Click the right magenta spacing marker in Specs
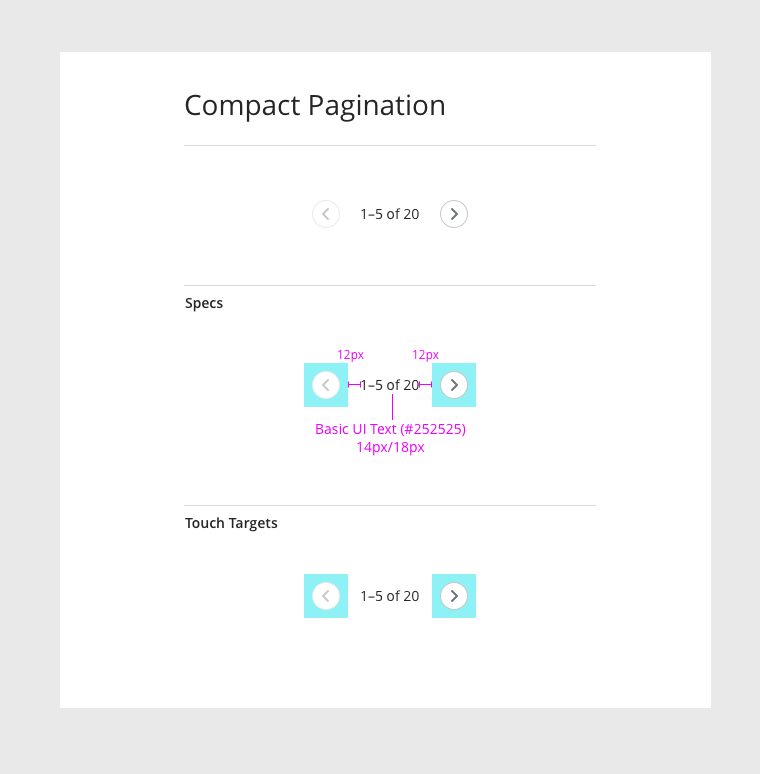The width and height of the screenshot is (760, 774). (x=425, y=384)
